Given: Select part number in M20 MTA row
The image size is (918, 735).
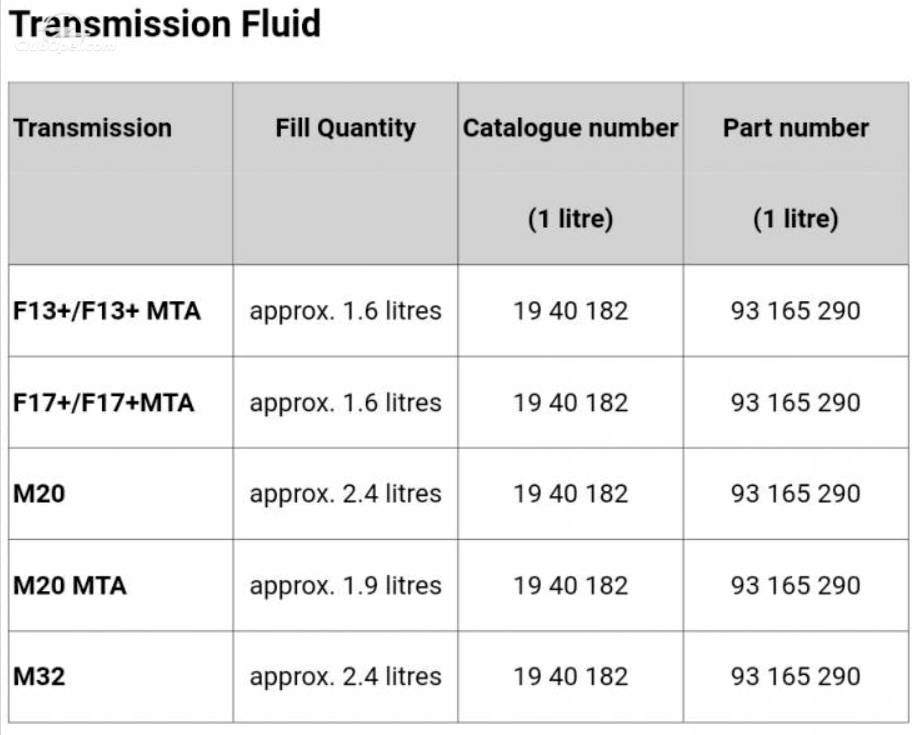Looking at the screenshot, I should [x=796, y=586].
